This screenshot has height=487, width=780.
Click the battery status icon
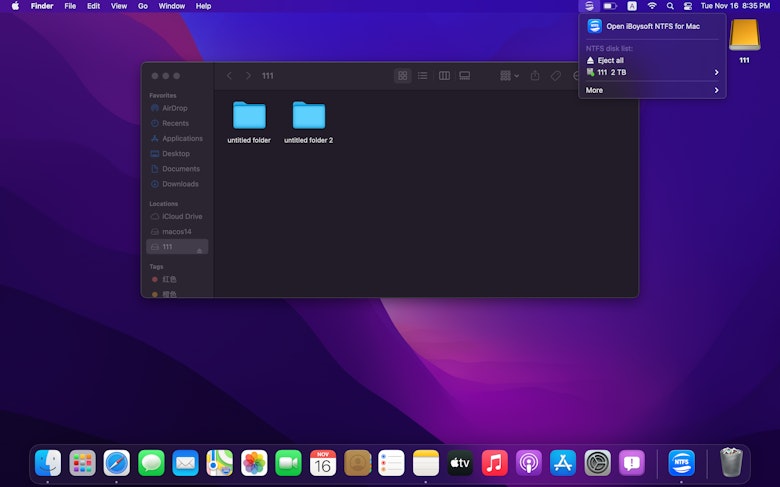[x=610, y=6]
